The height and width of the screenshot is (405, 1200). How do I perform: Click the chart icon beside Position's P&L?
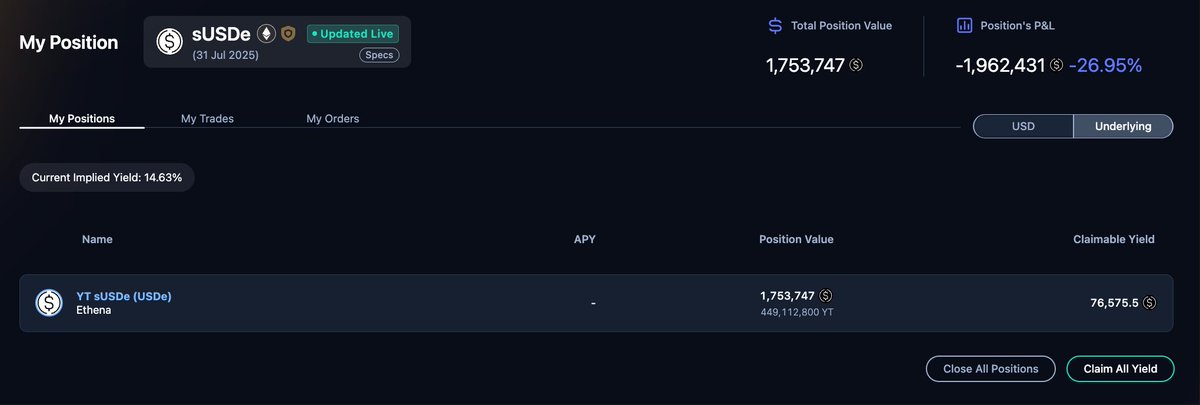(965, 25)
